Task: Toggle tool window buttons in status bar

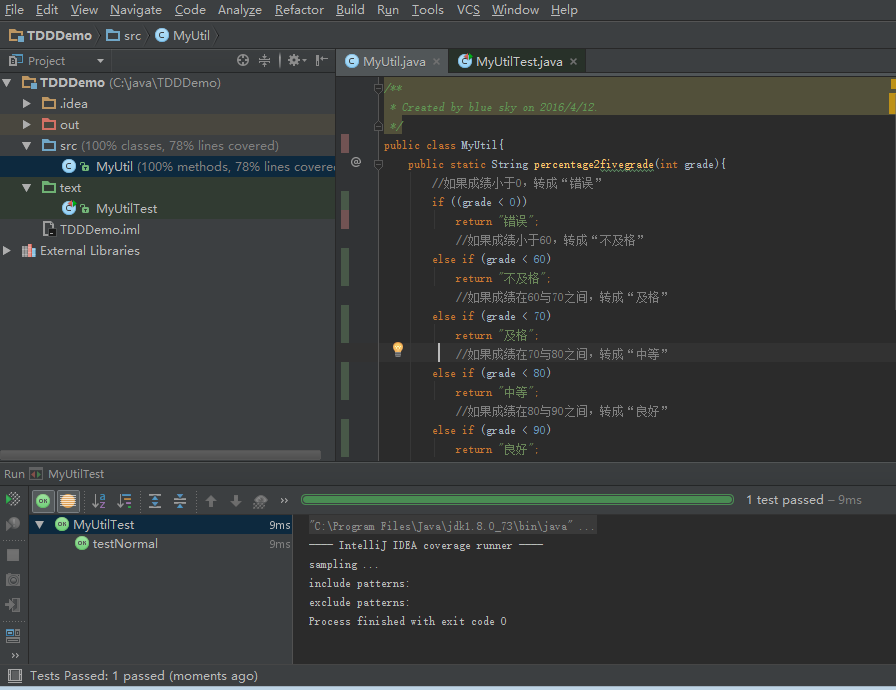Action: pyautogui.click(x=15, y=676)
